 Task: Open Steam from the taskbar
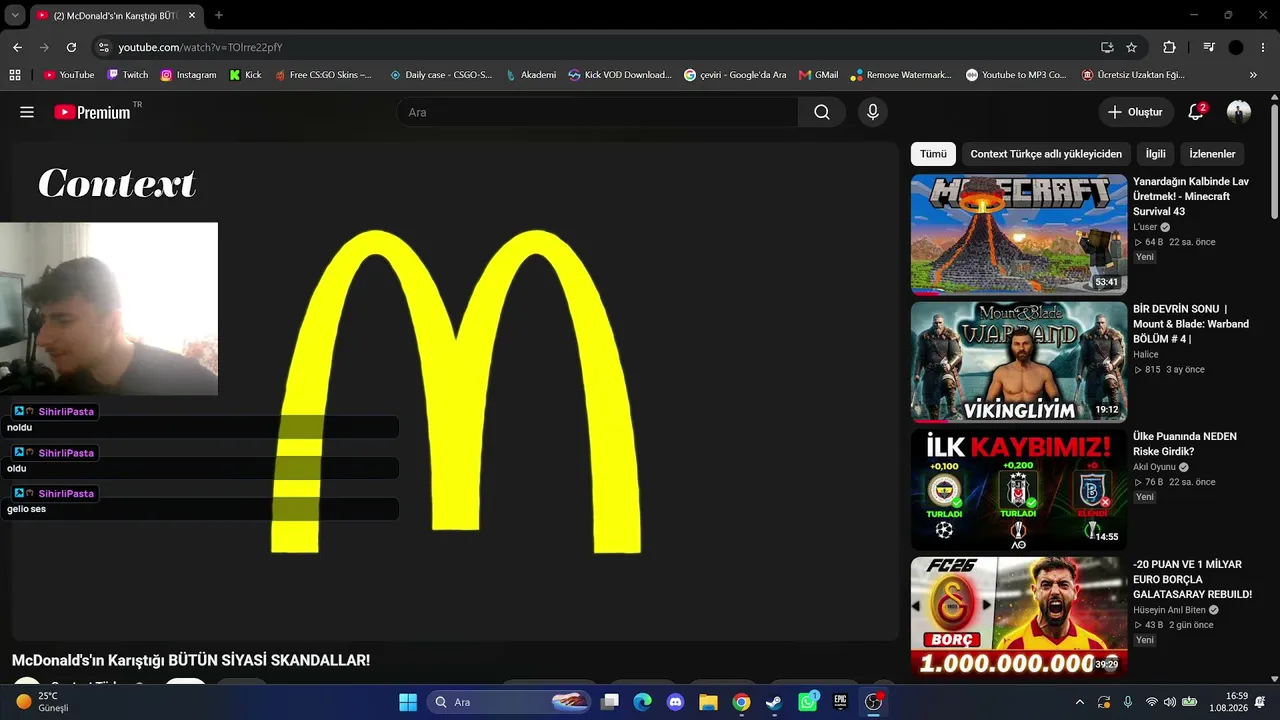pos(774,702)
